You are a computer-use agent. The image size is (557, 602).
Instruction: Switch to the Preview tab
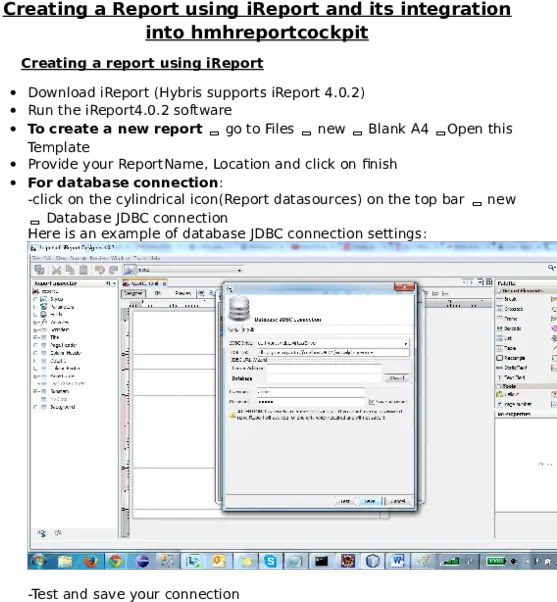(x=183, y=293)
